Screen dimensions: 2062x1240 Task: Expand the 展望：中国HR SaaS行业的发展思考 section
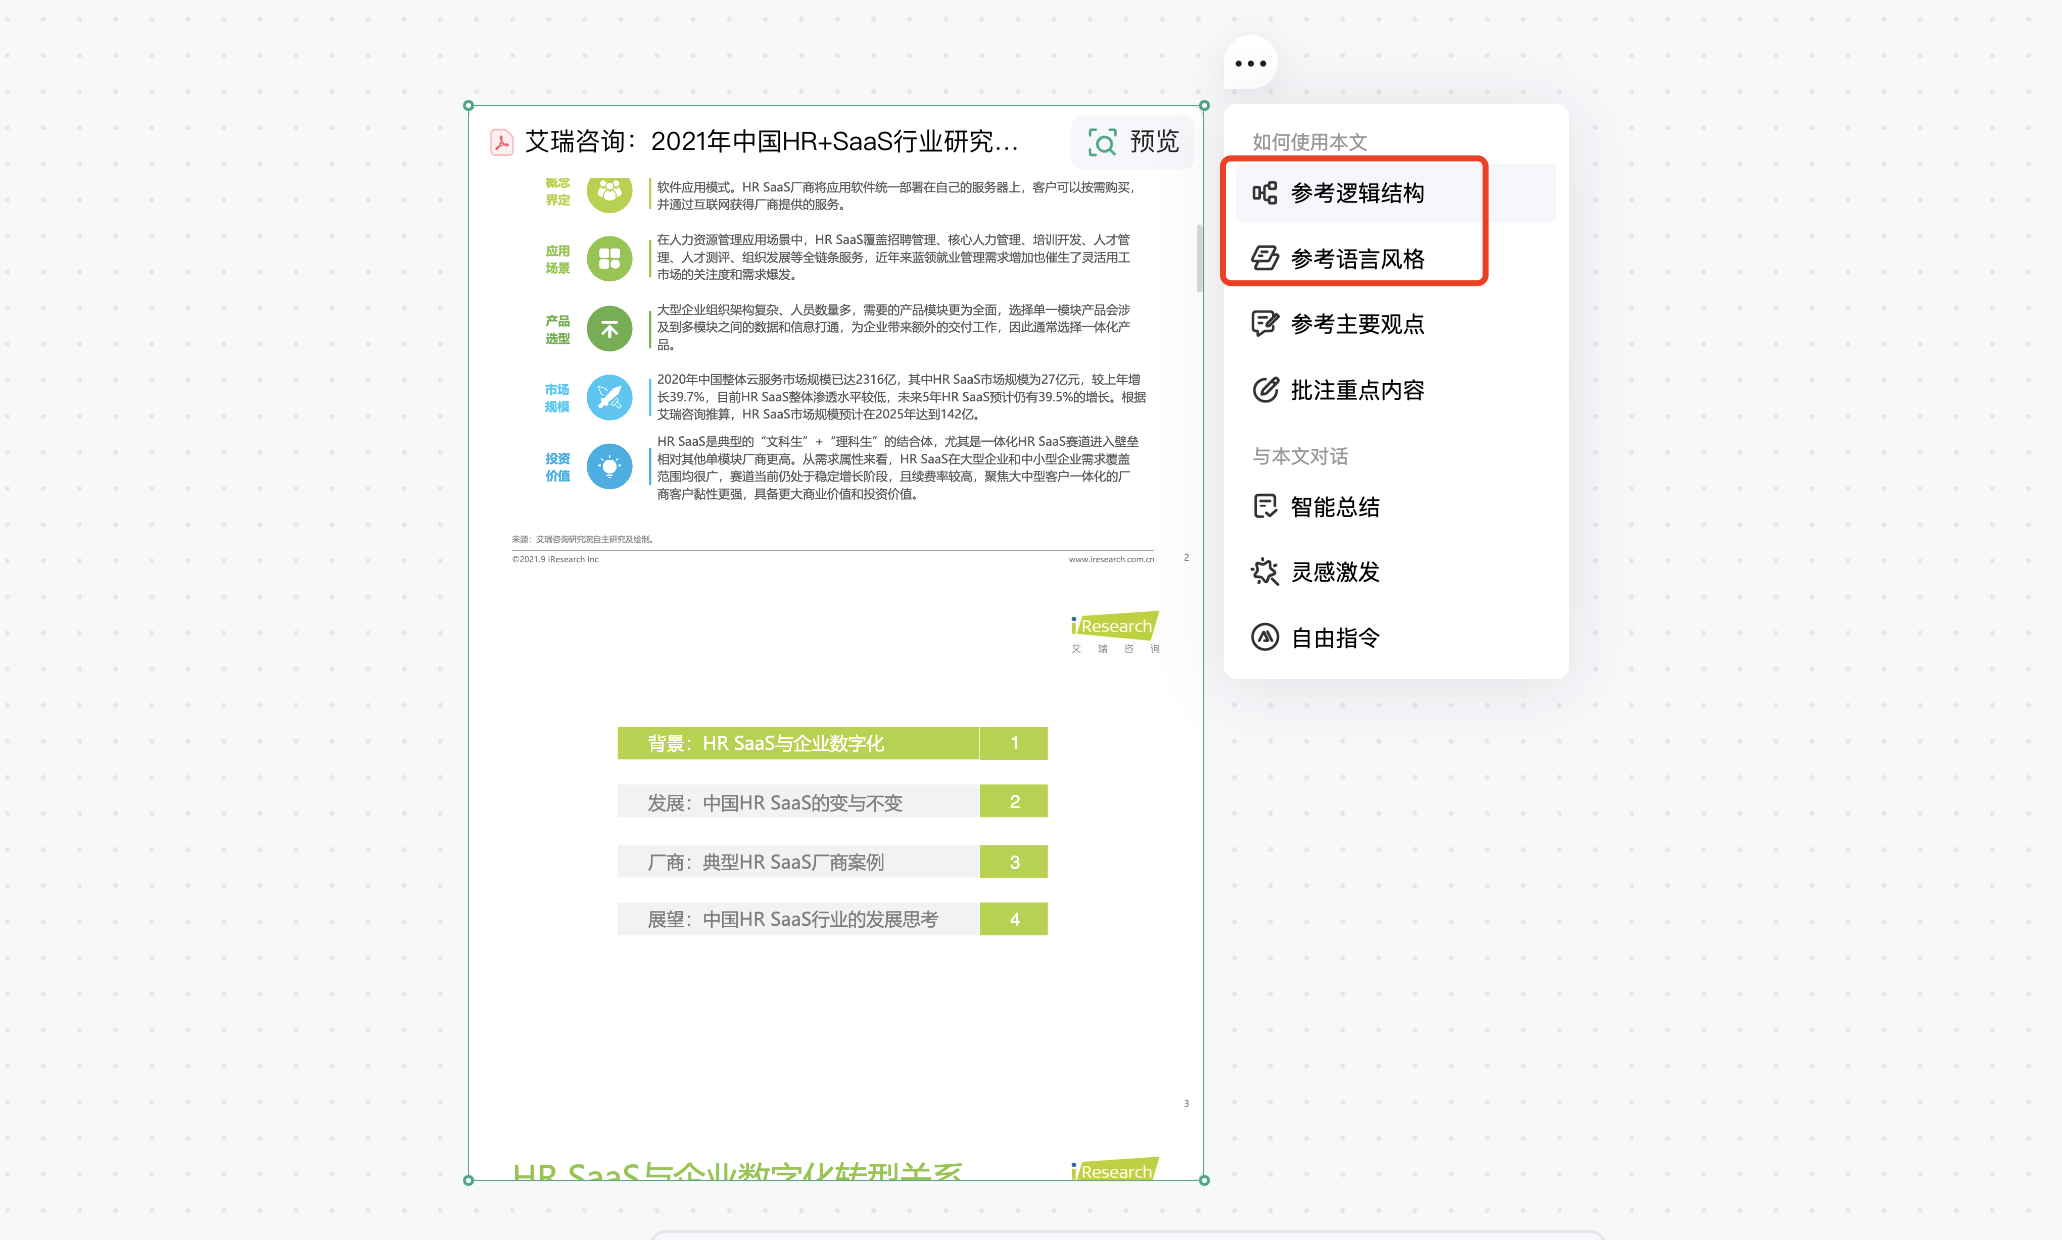(831, 919)
